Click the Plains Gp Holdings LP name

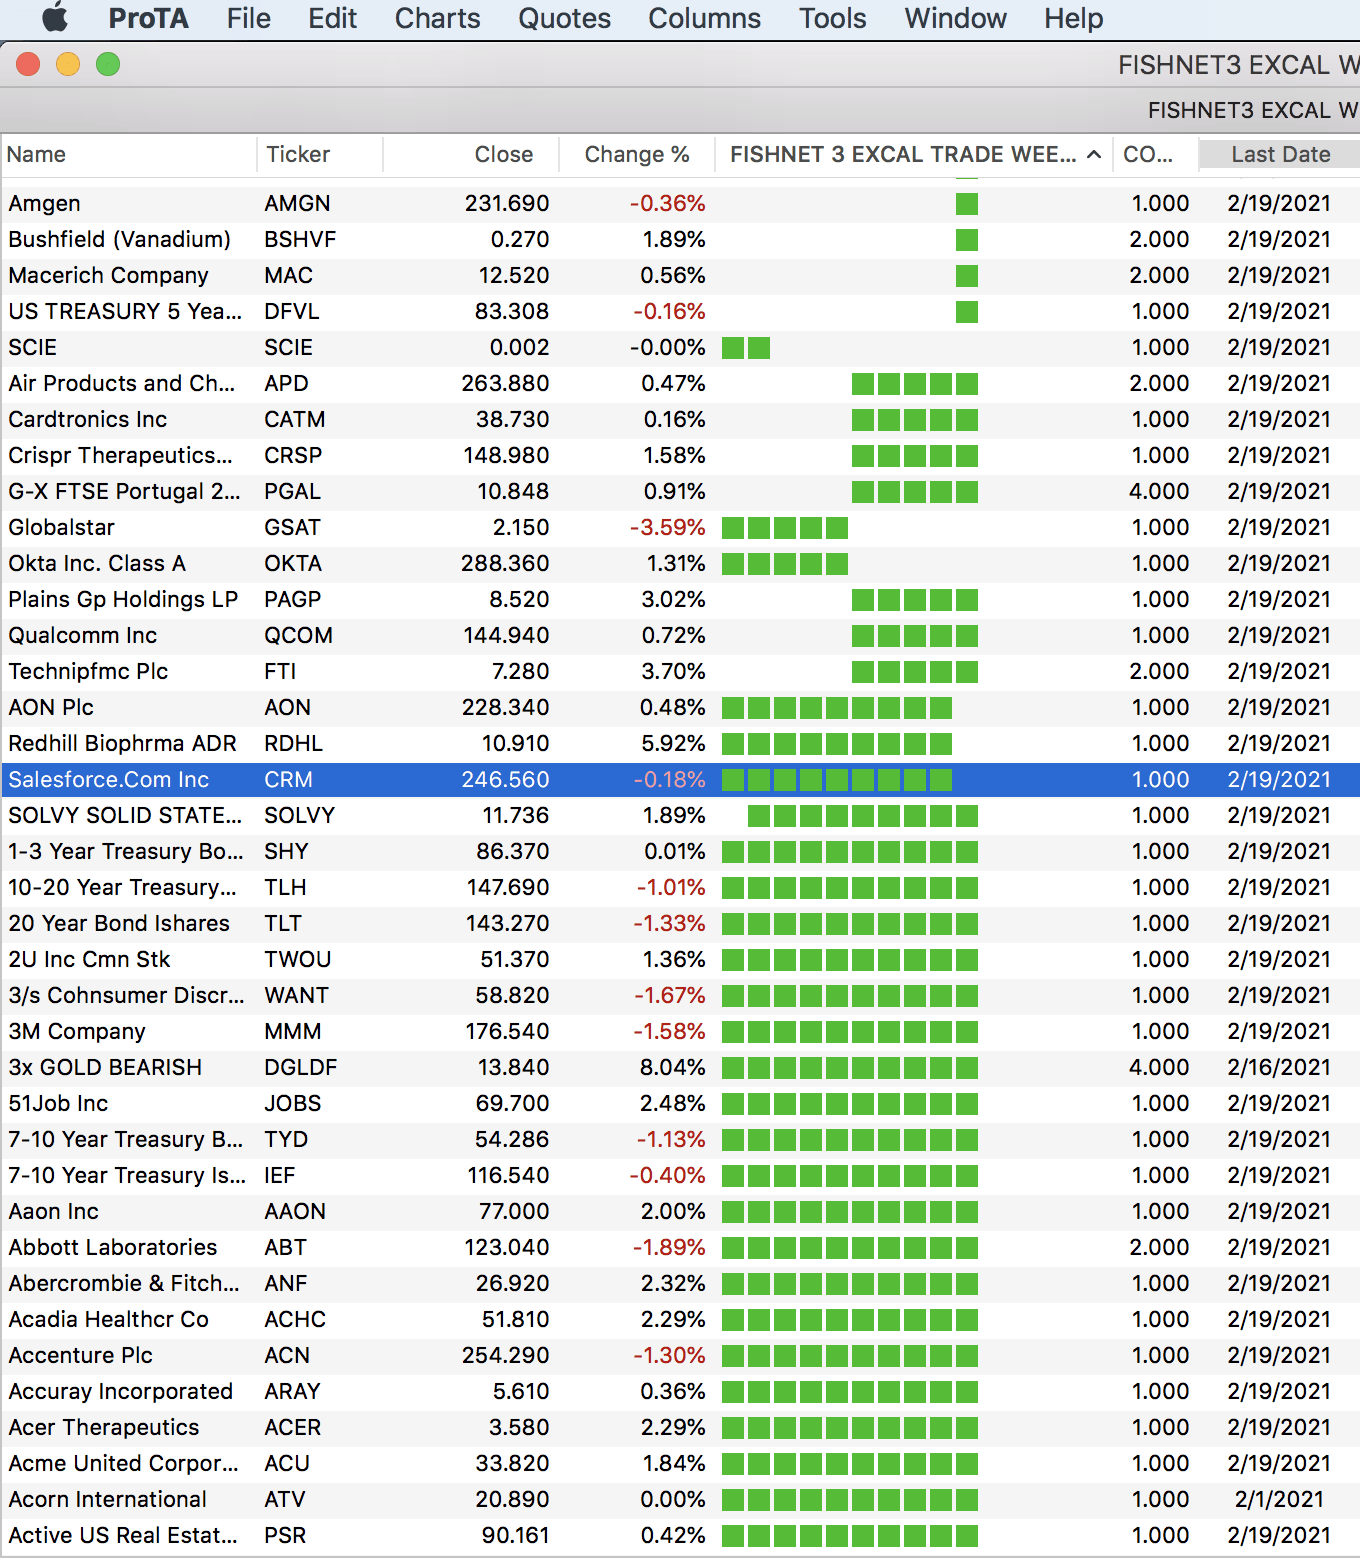[123, 600]
